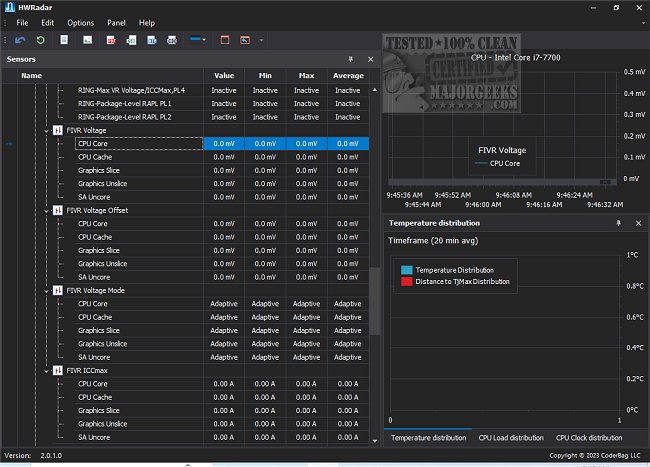Click the green refresh toolbar icon
Viewport: 650px width, 467px height.
click(40, 40)
